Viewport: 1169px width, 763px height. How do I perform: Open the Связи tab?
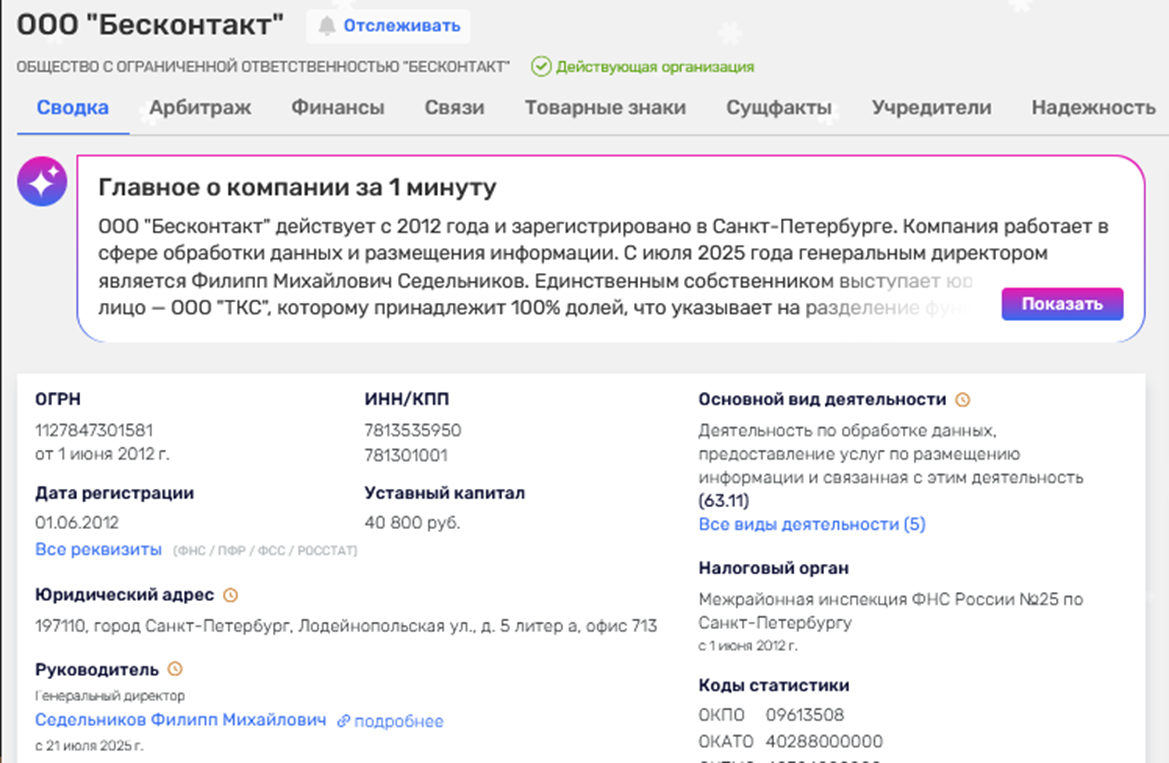pos(455,107)
